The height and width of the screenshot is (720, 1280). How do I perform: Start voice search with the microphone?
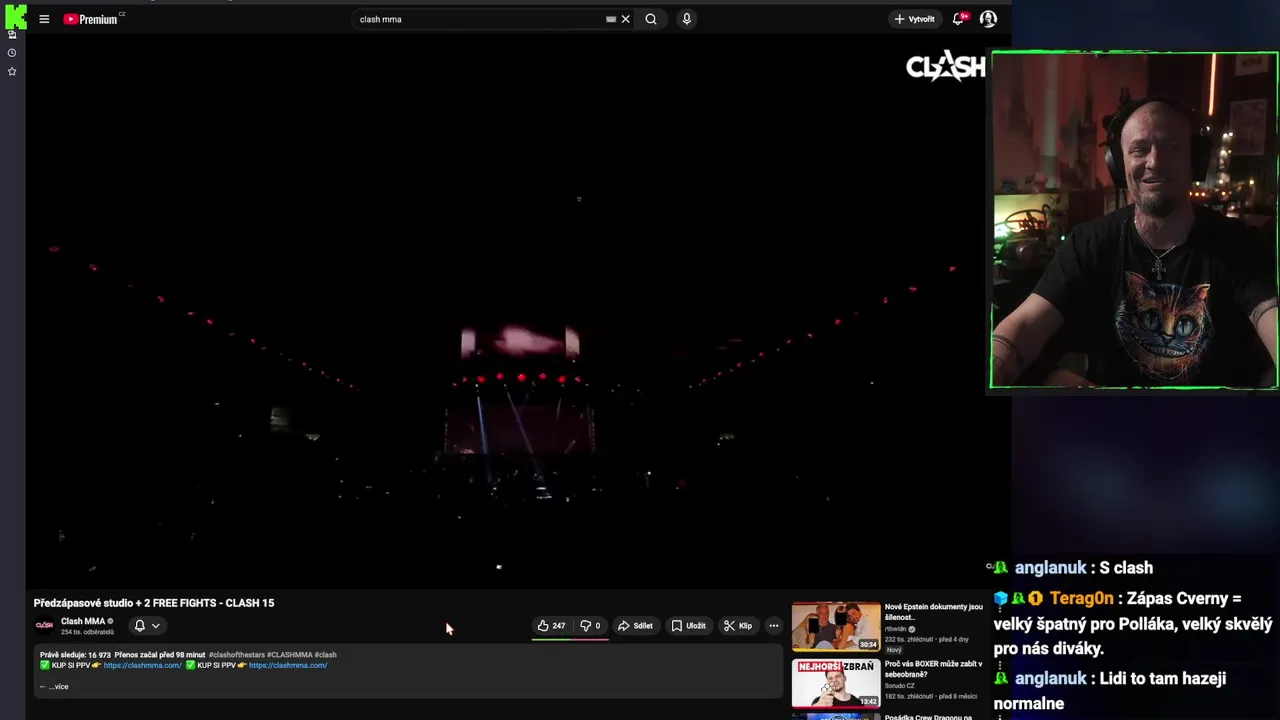point(686,19)
